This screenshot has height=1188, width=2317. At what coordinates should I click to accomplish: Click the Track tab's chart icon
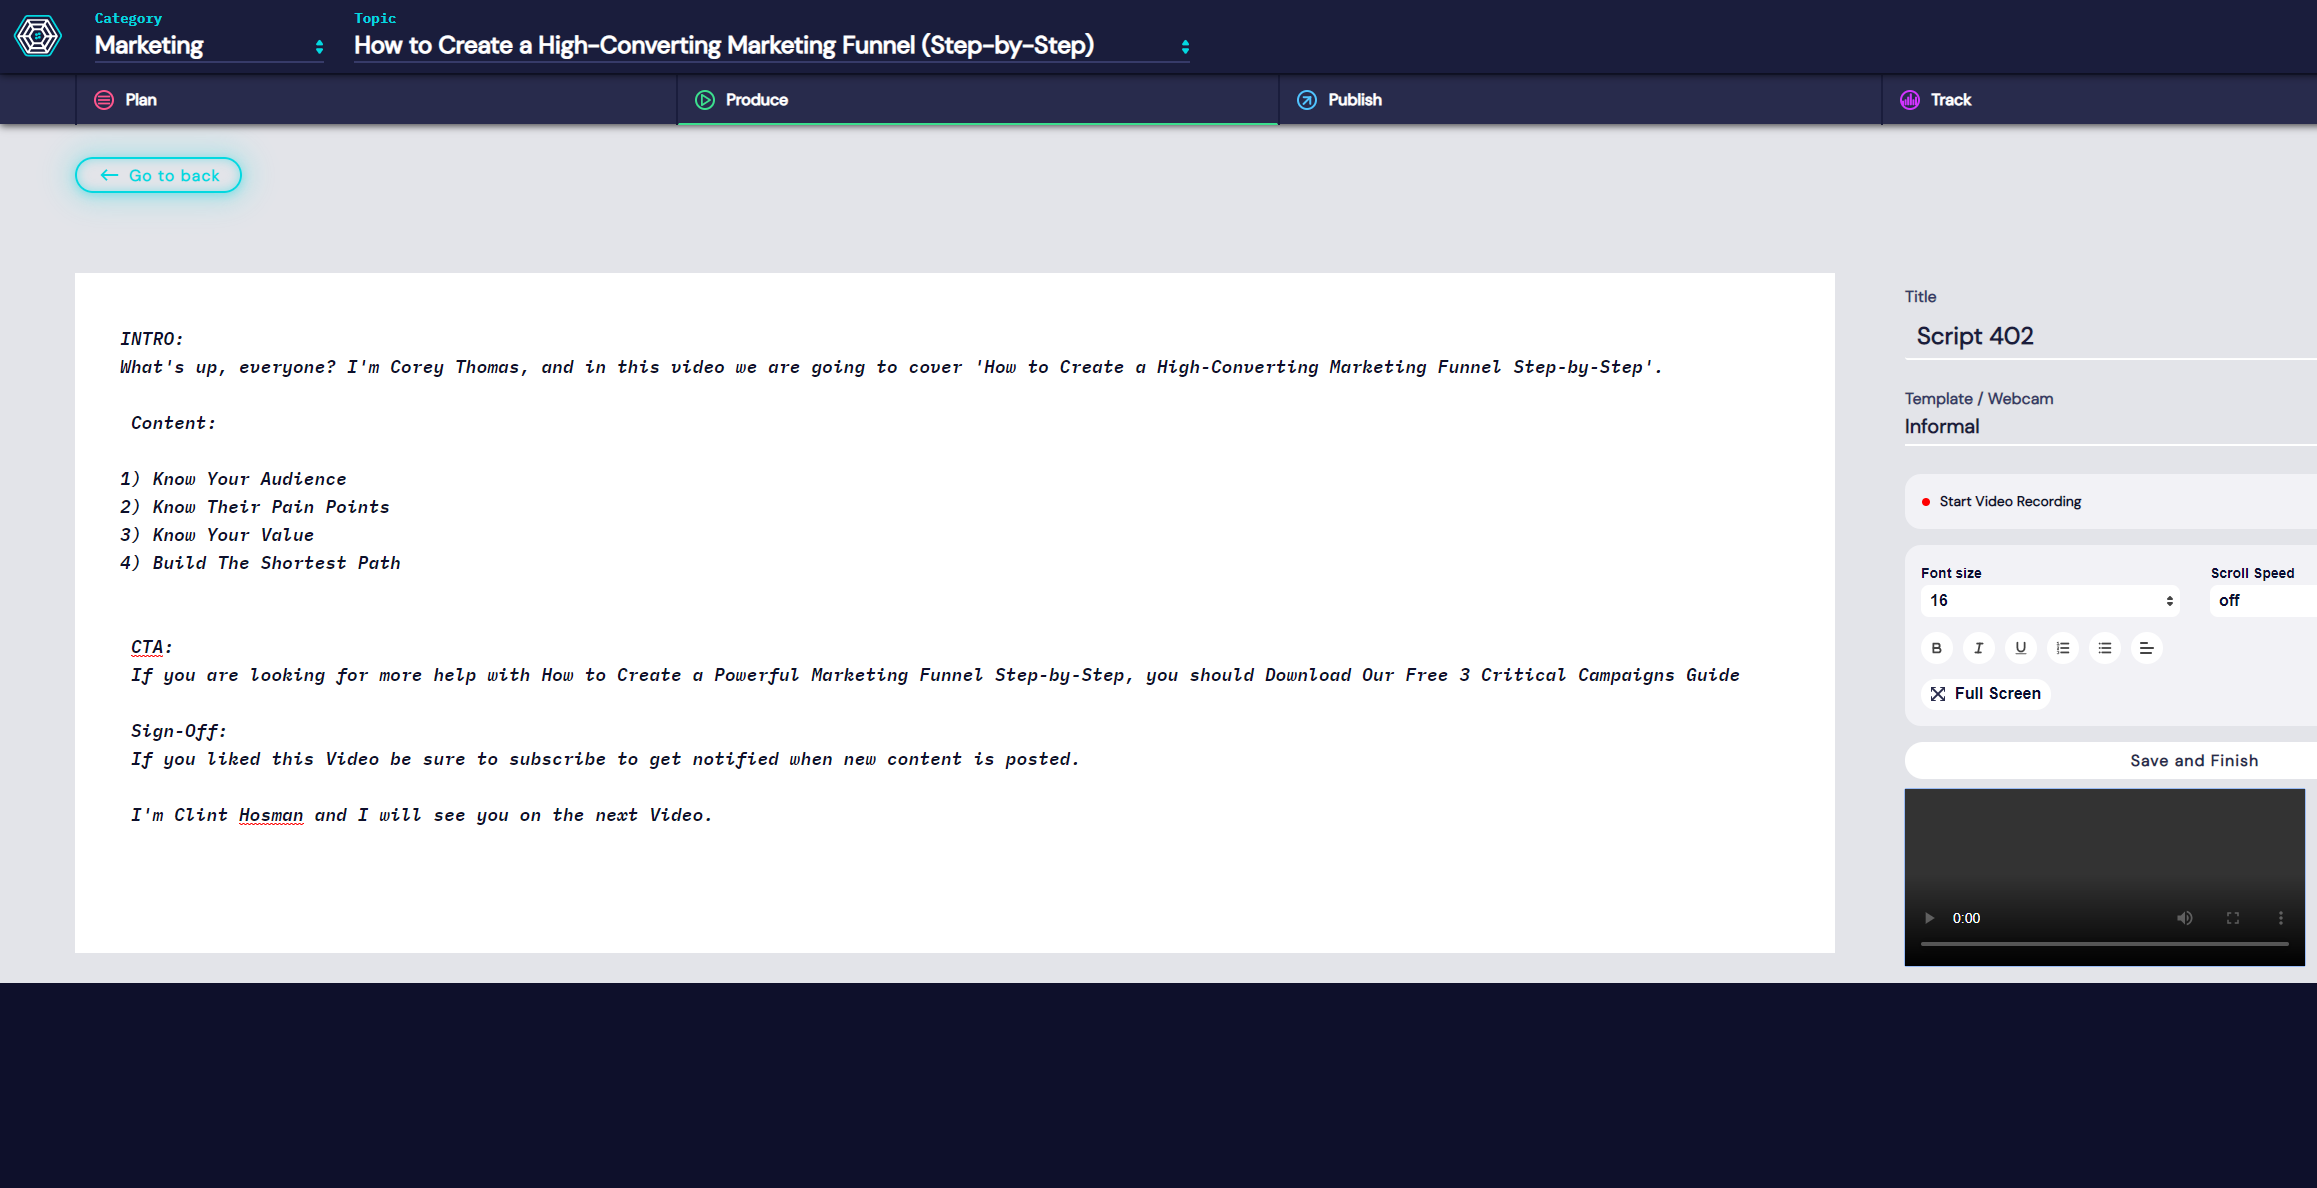tap(1910, 100)
